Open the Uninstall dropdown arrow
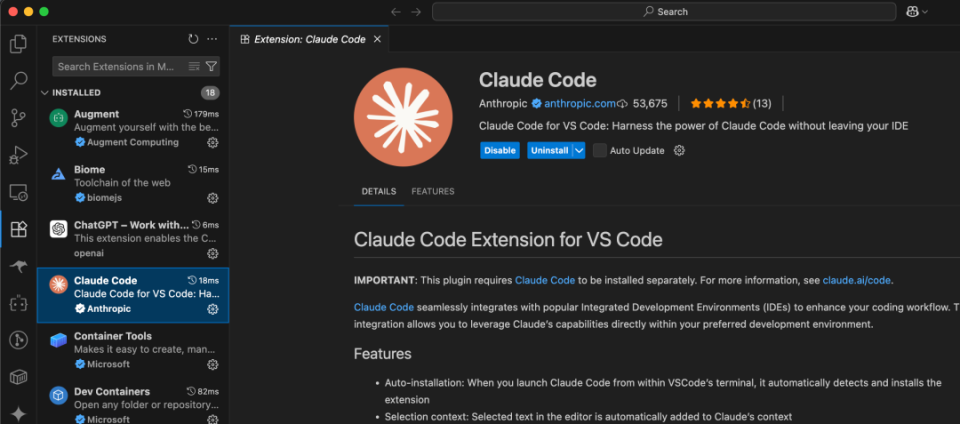The height and width of the screenshot is (424, 960). tap(578, 150)
